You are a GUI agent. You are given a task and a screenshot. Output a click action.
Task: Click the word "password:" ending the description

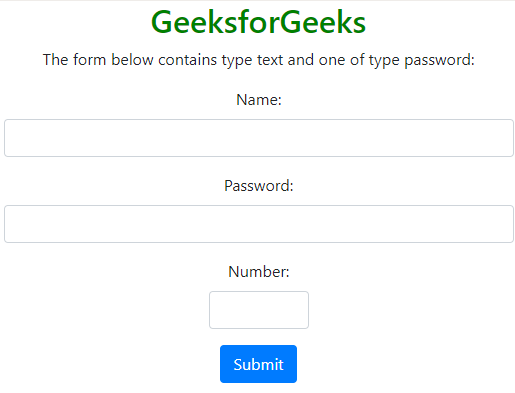(439, 61)
